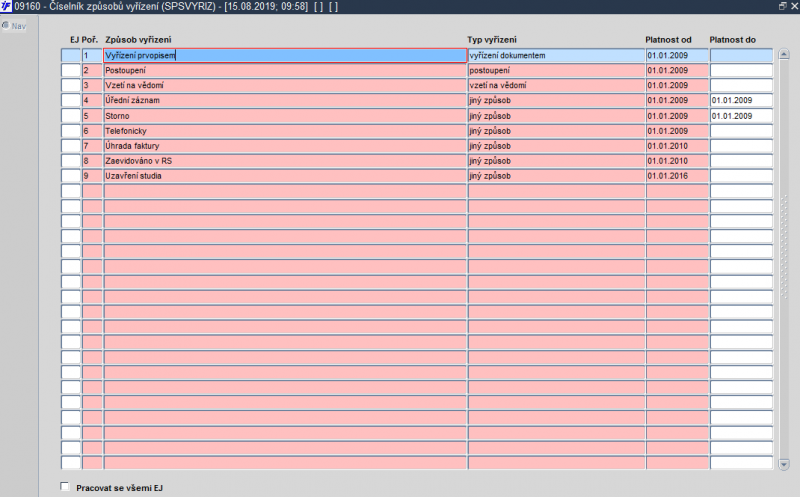
Task: Click 'Platnost do' column header
Action: (x=732, y=40)
